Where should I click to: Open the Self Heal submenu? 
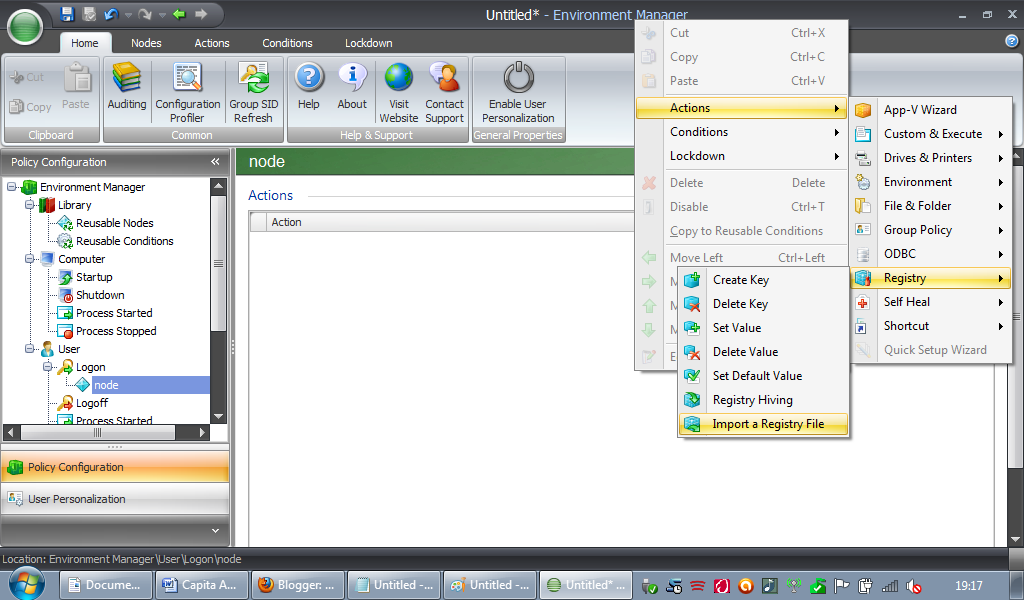[x=931, y=302]
